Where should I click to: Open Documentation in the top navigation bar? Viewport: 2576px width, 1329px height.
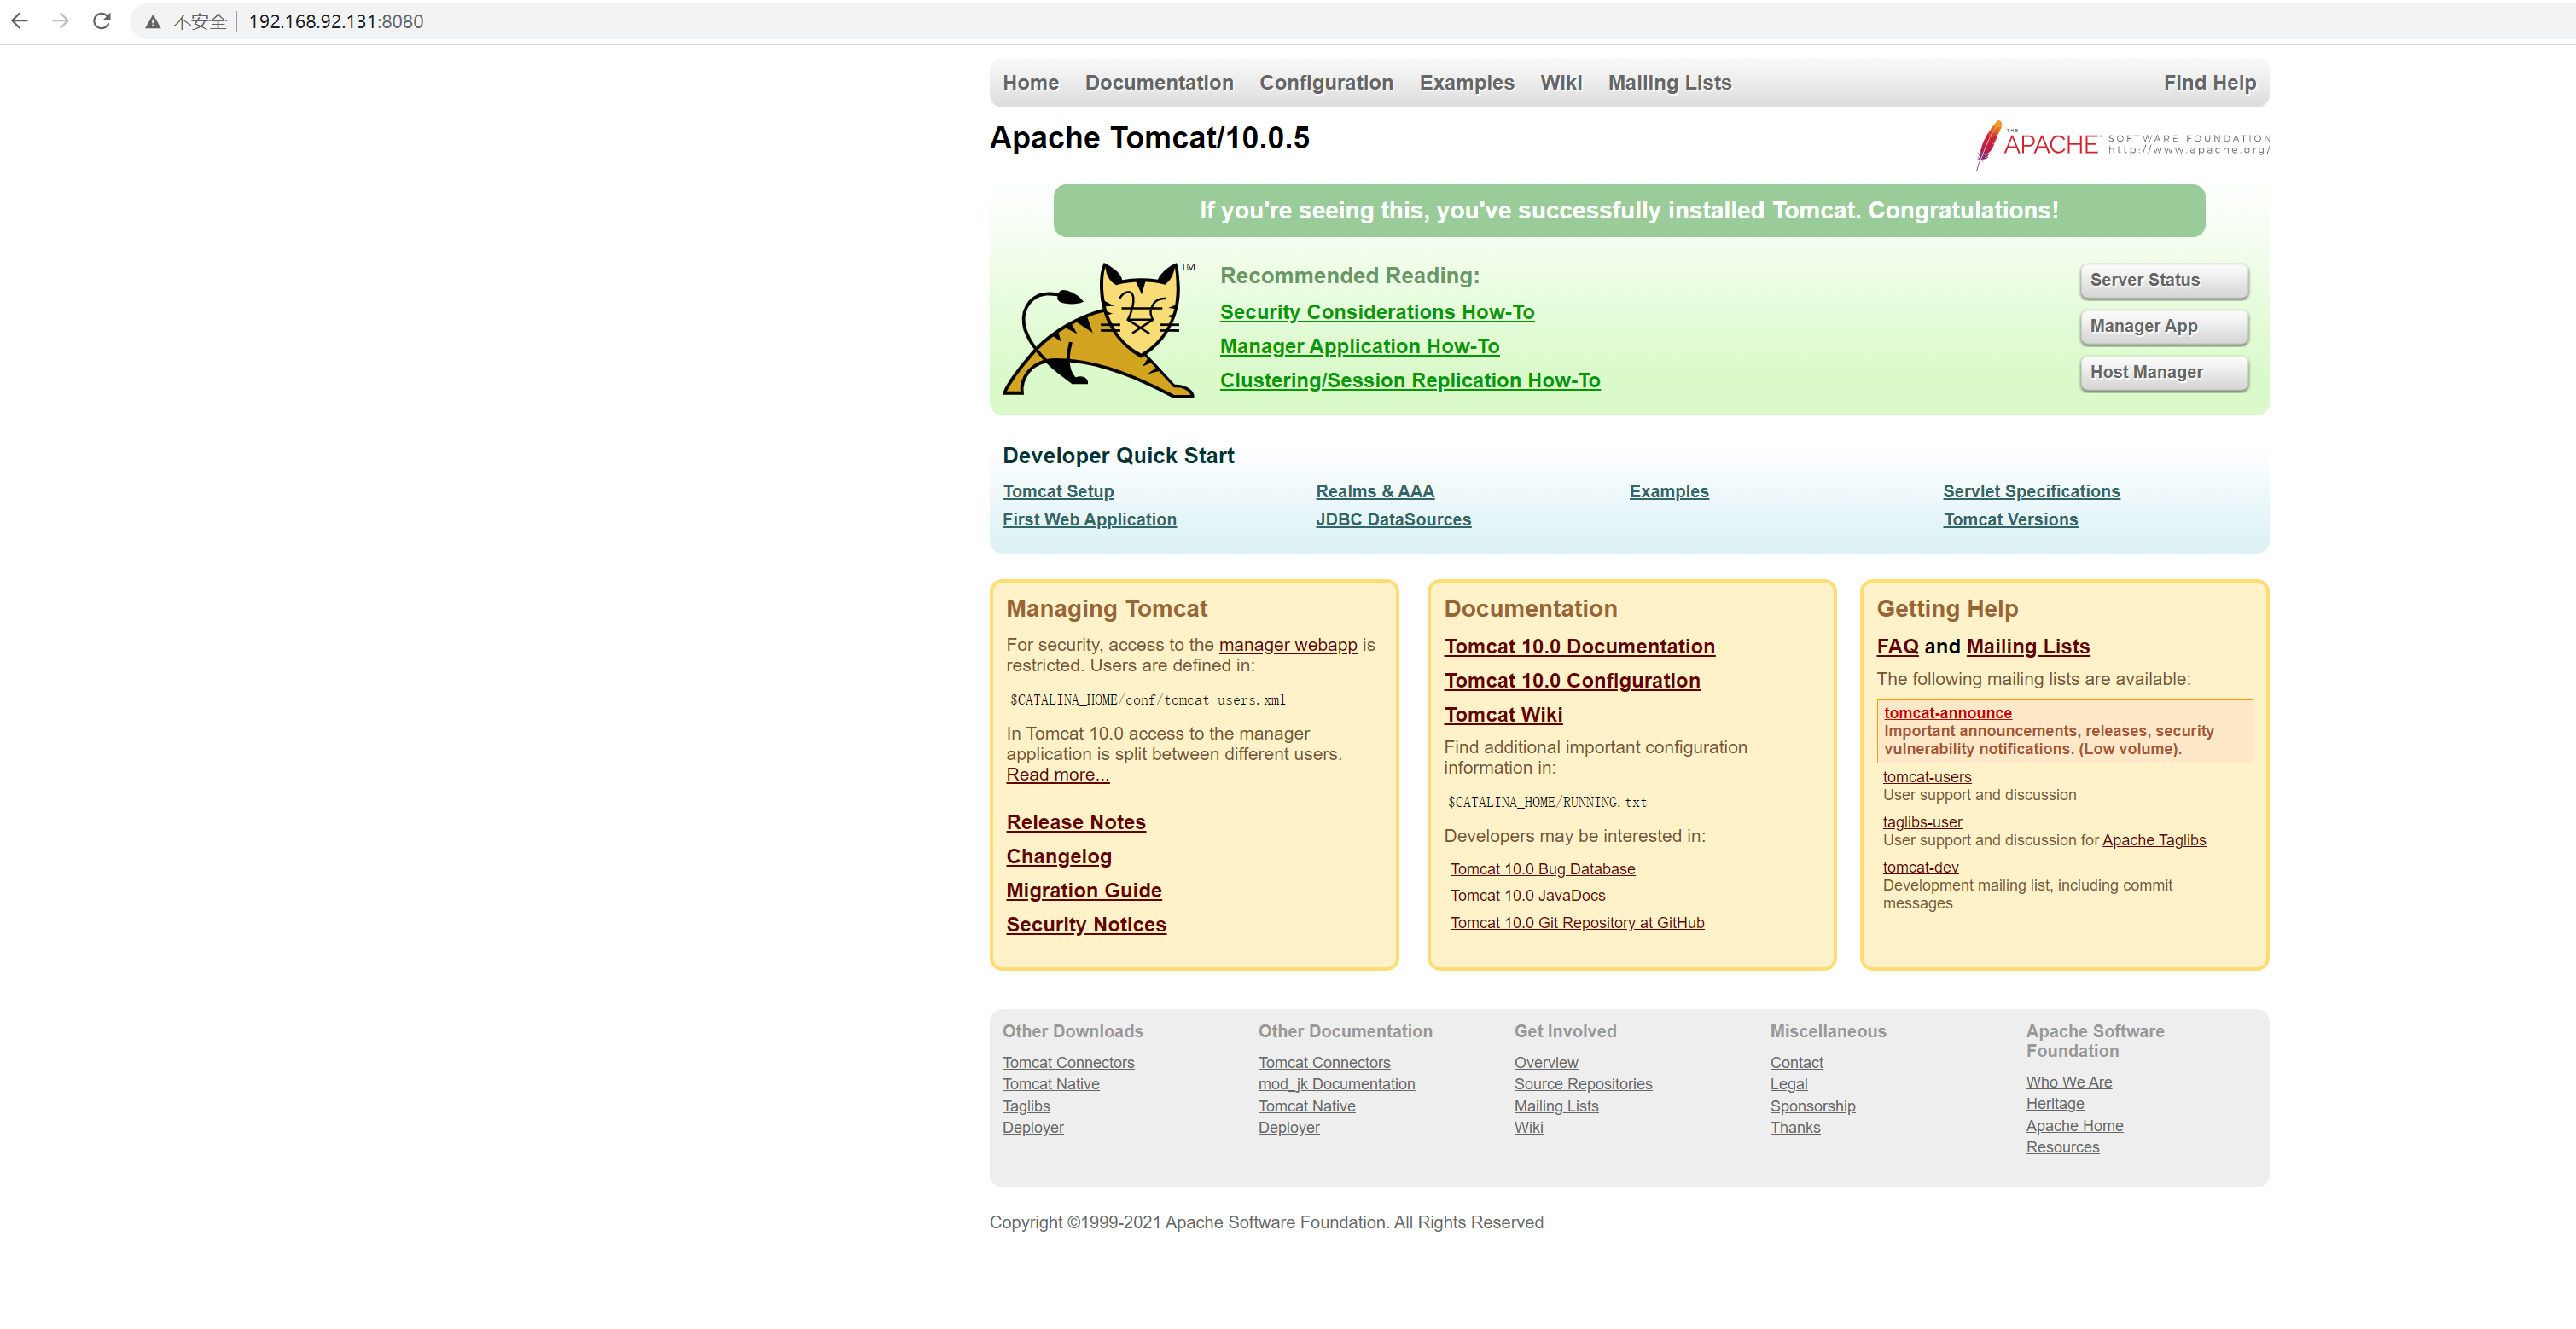(1159, 83)
